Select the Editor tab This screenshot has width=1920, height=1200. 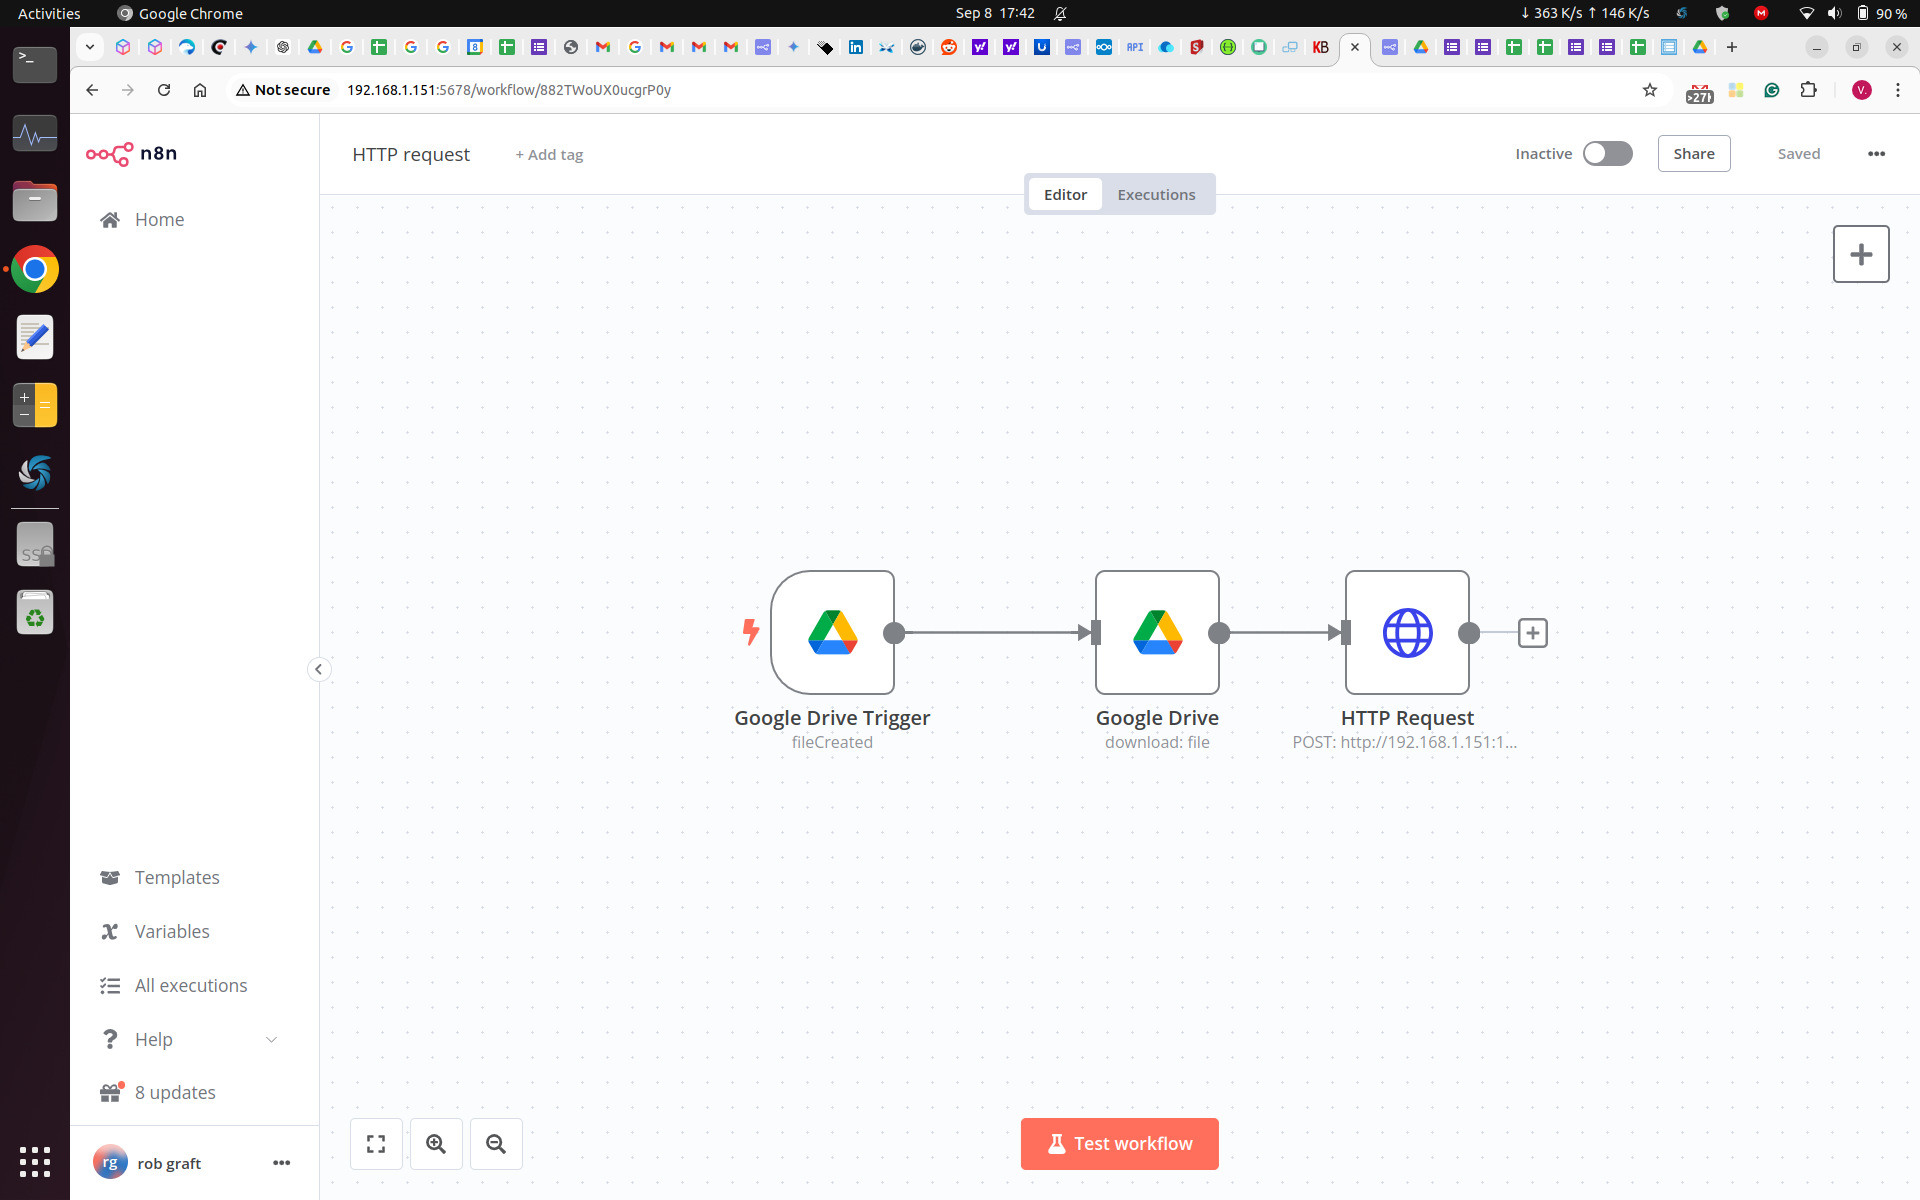[x=1065, y=194]
